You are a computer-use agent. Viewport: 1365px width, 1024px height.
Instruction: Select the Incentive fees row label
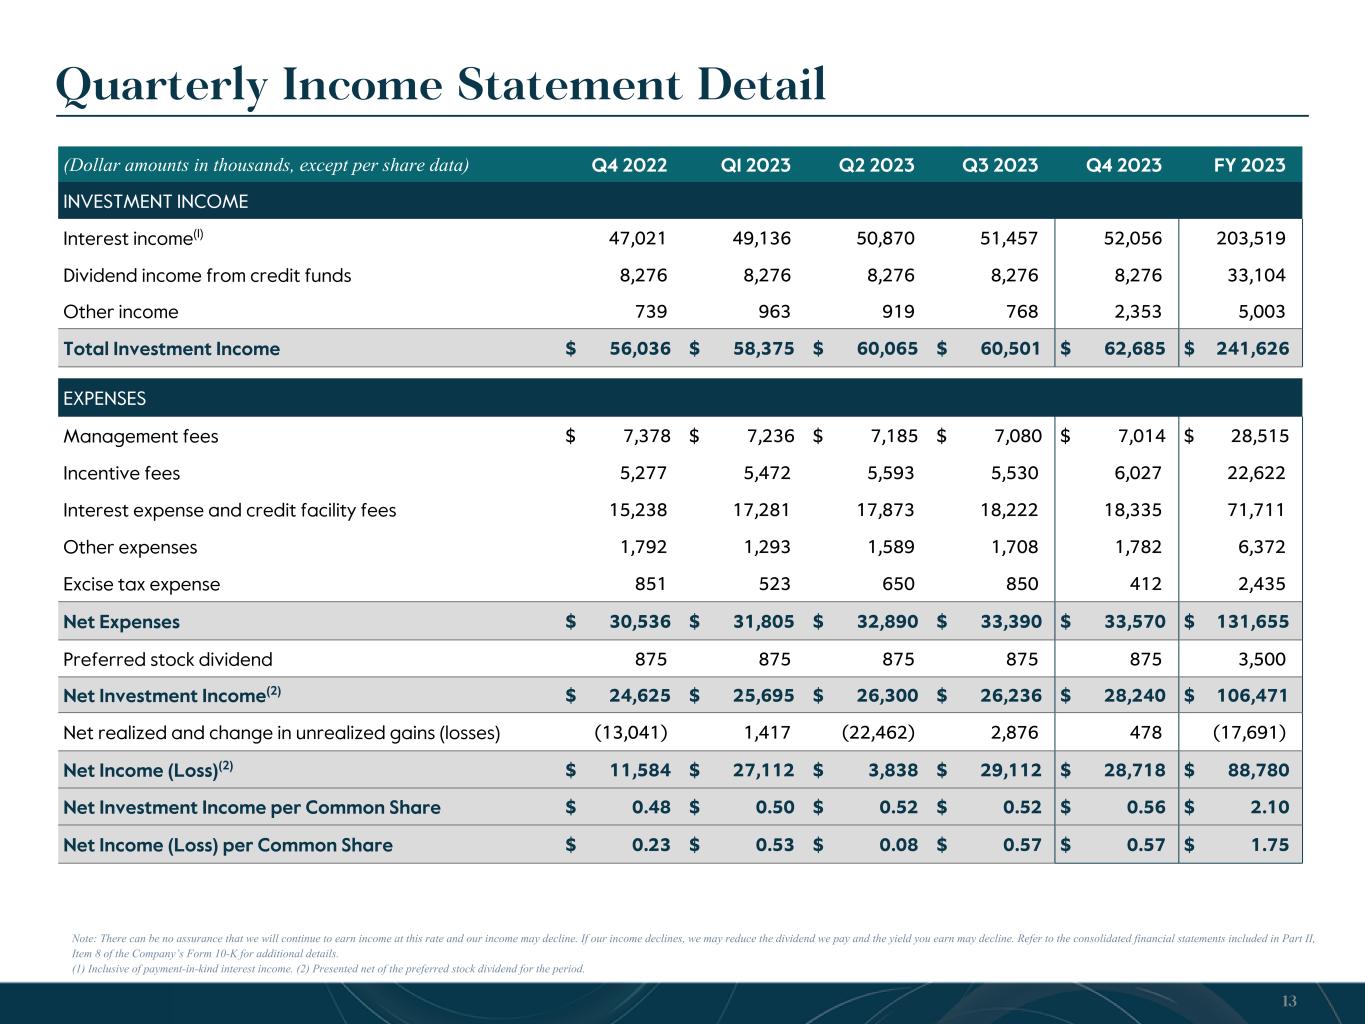coord(121,473)
